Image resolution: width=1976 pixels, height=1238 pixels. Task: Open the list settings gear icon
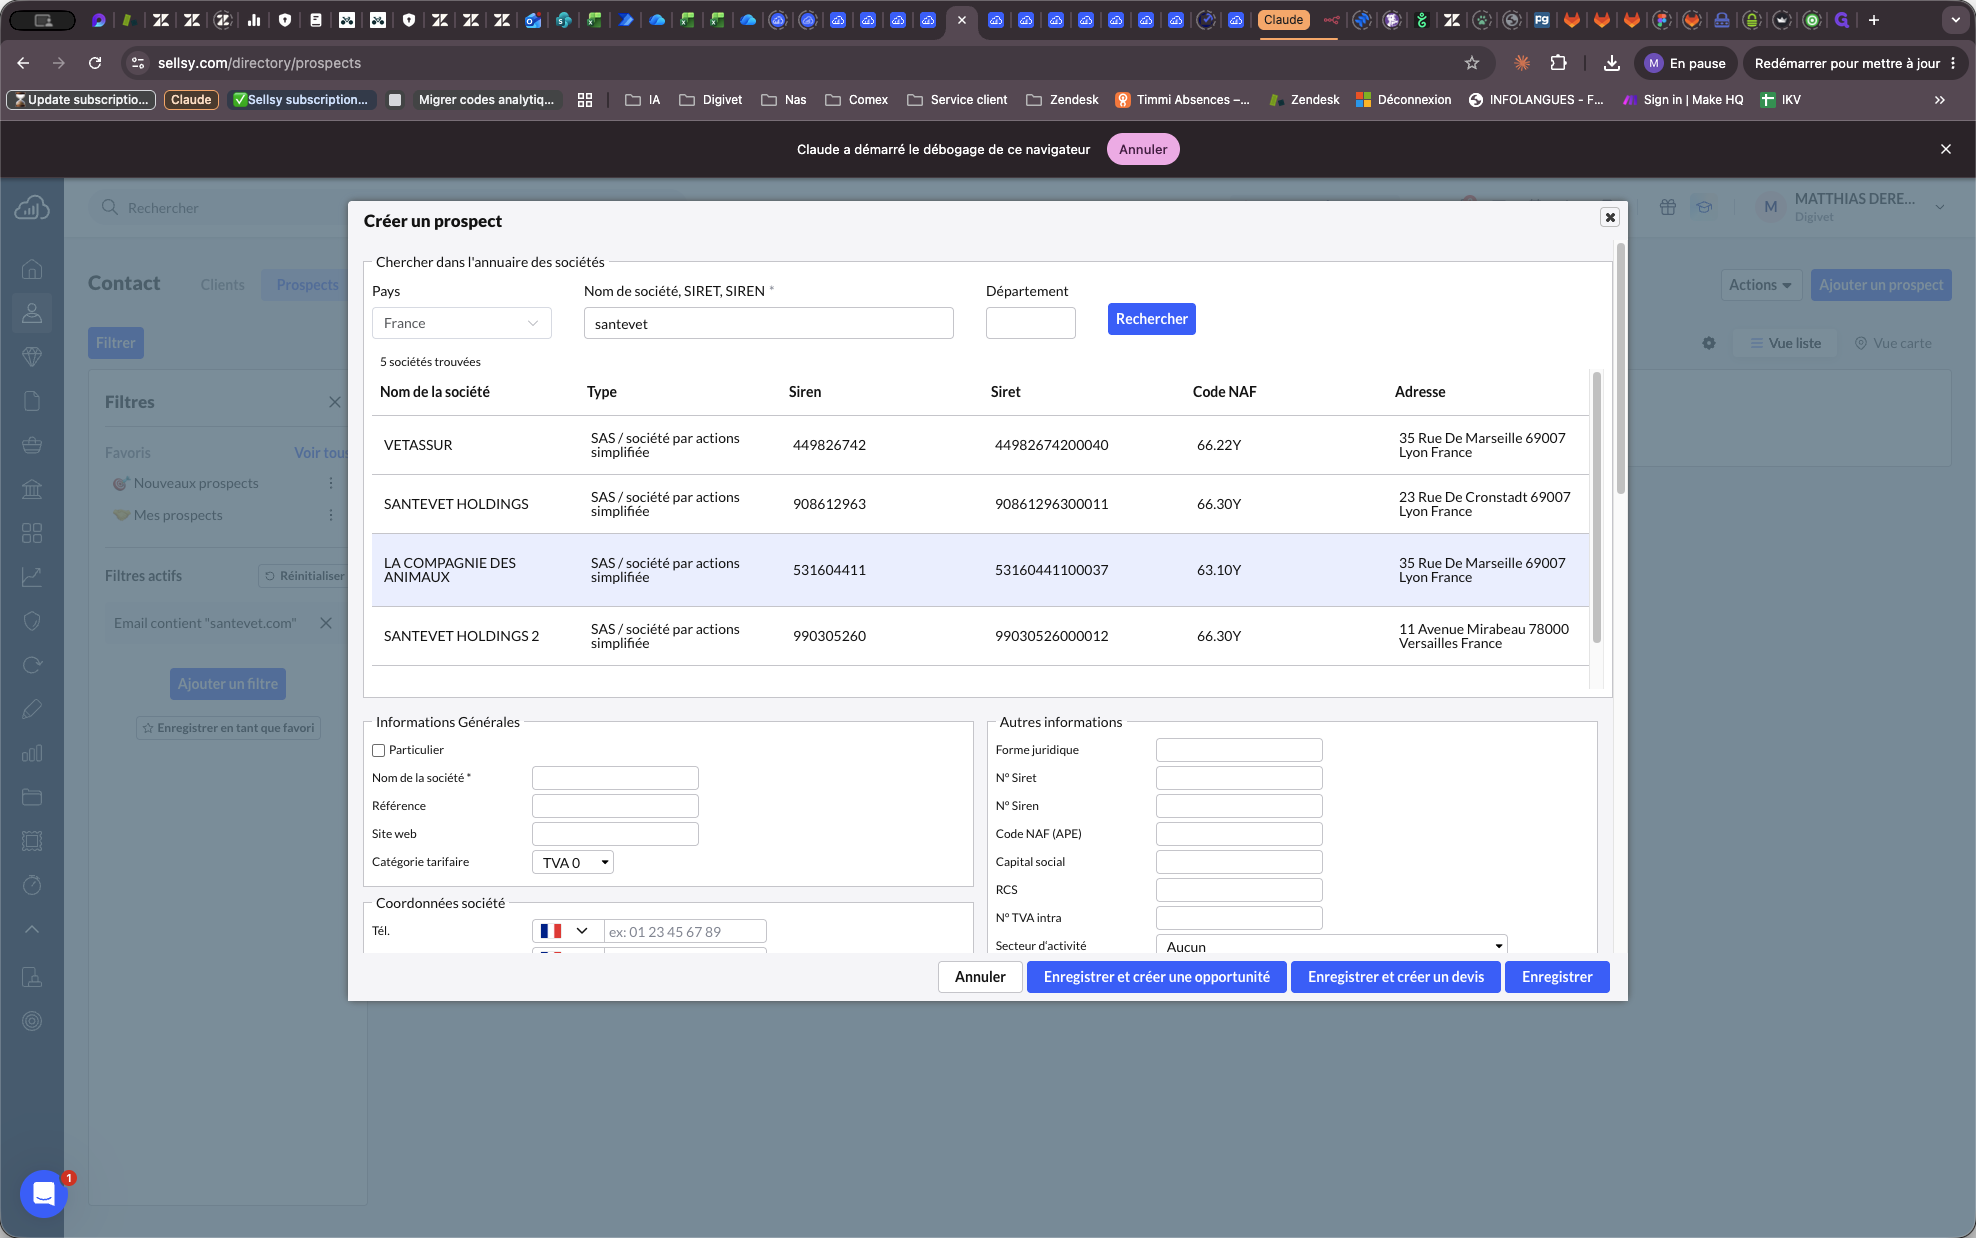(x=1709, y=343)
